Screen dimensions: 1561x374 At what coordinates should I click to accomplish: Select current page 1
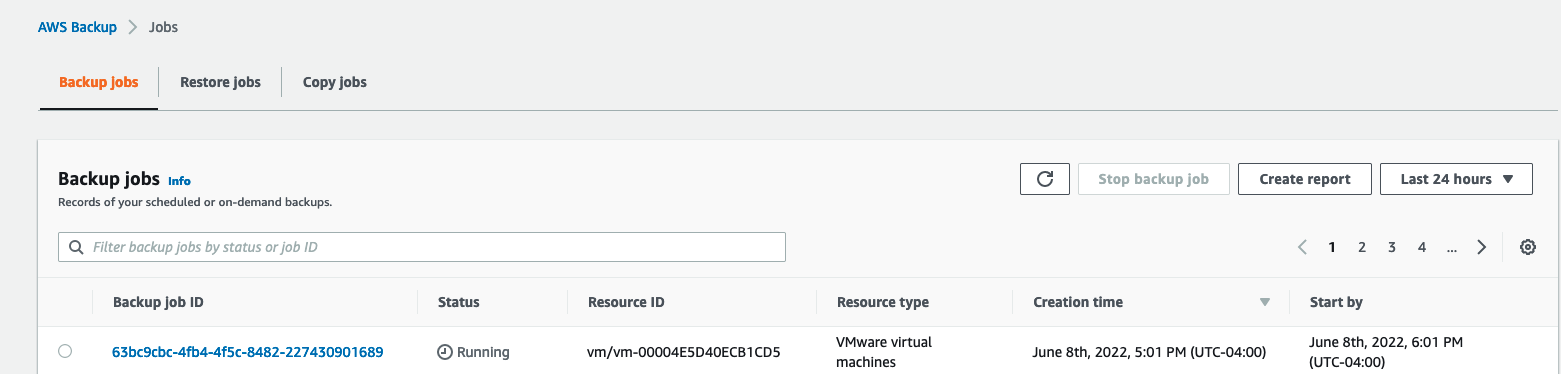tap(1332, 247)
